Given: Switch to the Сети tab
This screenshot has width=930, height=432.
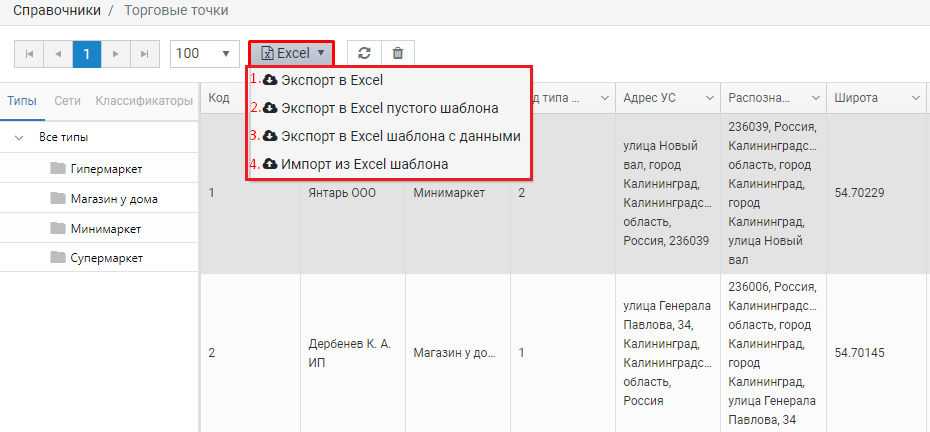Looking at the screenshot, I should pyautogui.click(x=68, y=101).
